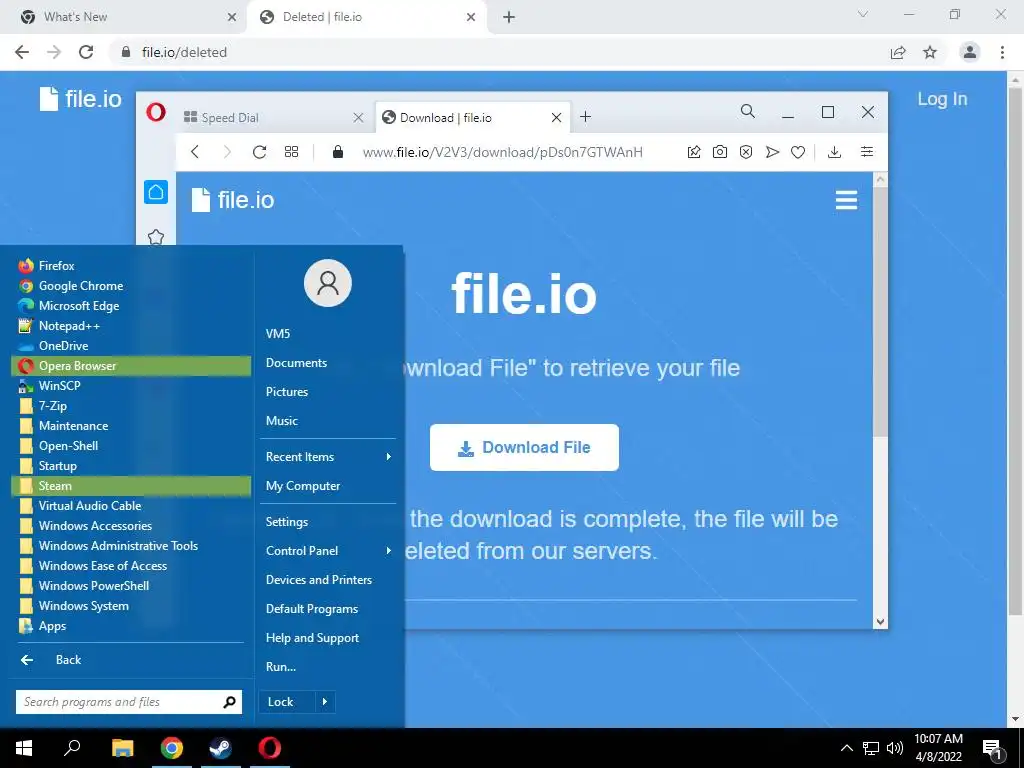
Task: Add page to Opera bookmarks heart
Action: 798,152
